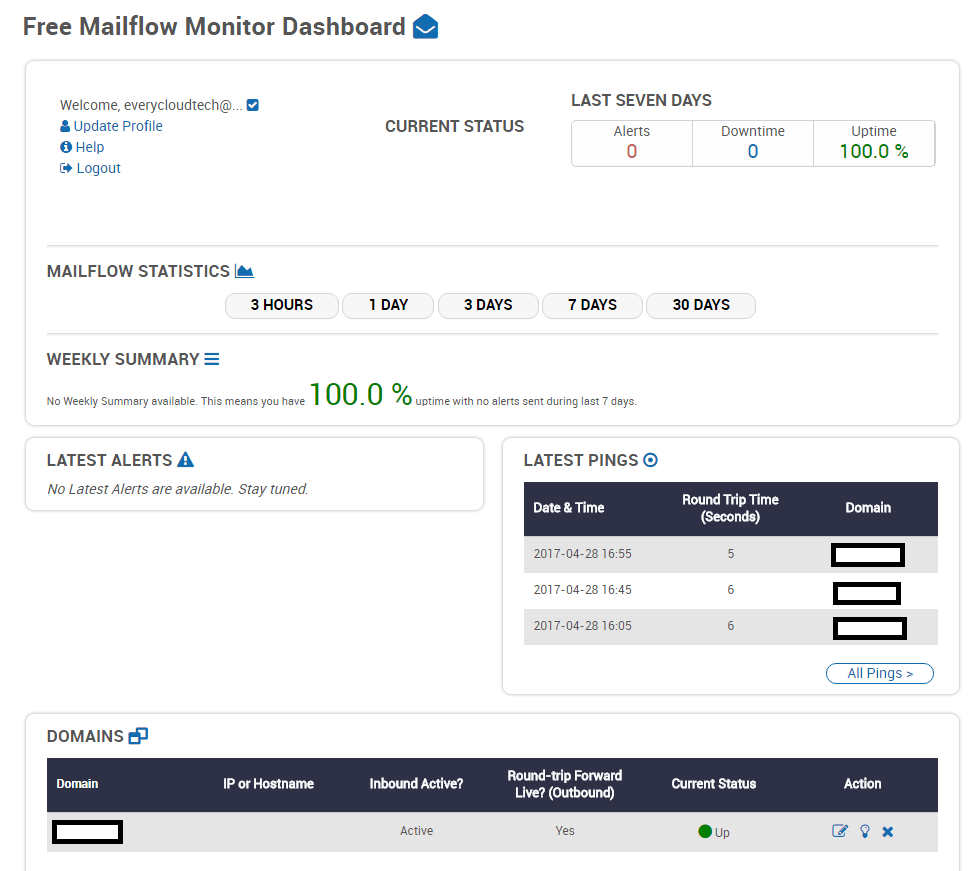
Task: Click the Weekly Summary list icon
Action: (212, 359)
